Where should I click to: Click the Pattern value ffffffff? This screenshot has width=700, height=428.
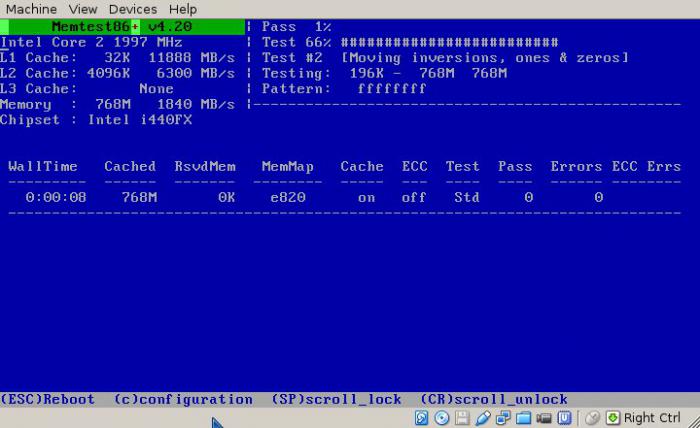click(392, 89)
